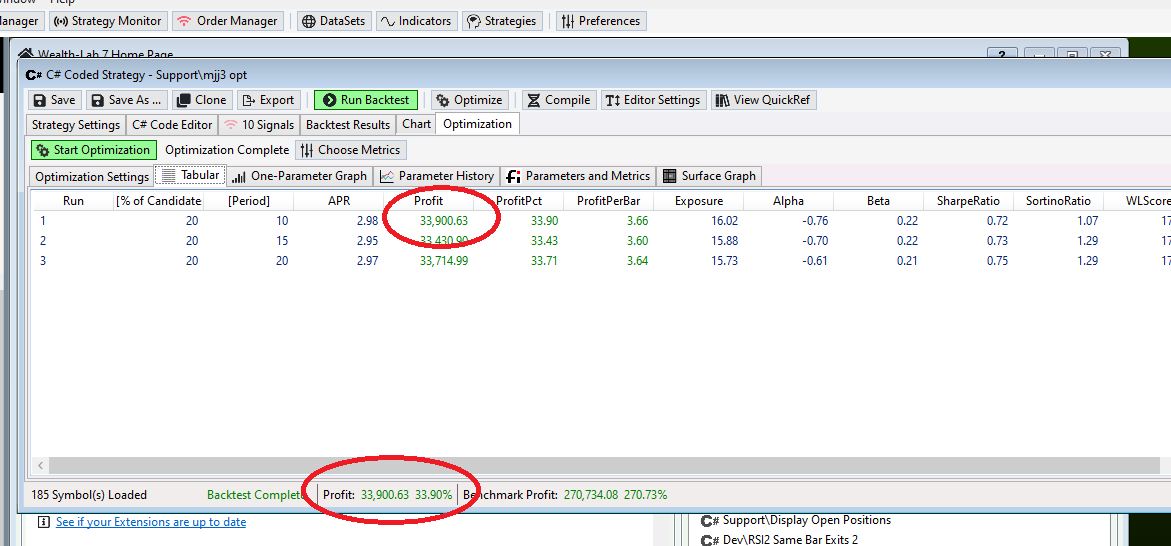1171x546 pixels.
Task: Sort by the SharpeRatio column header
Action: [968, 201]
